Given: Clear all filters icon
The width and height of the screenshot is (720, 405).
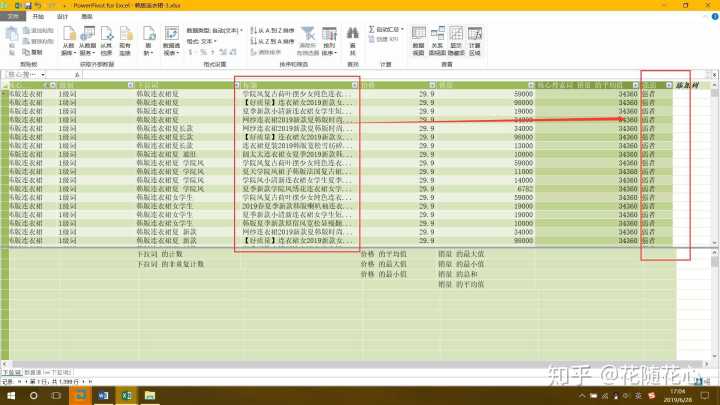Looking at the screenshot, I should coord(307,40).
